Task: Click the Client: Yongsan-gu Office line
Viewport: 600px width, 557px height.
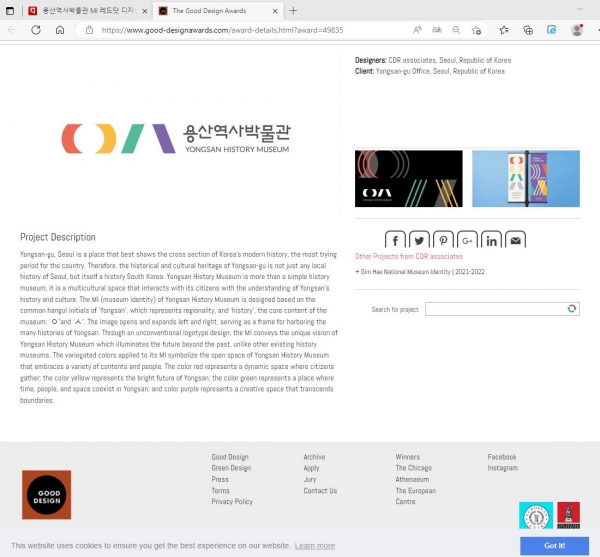Action: pos(430,71)
